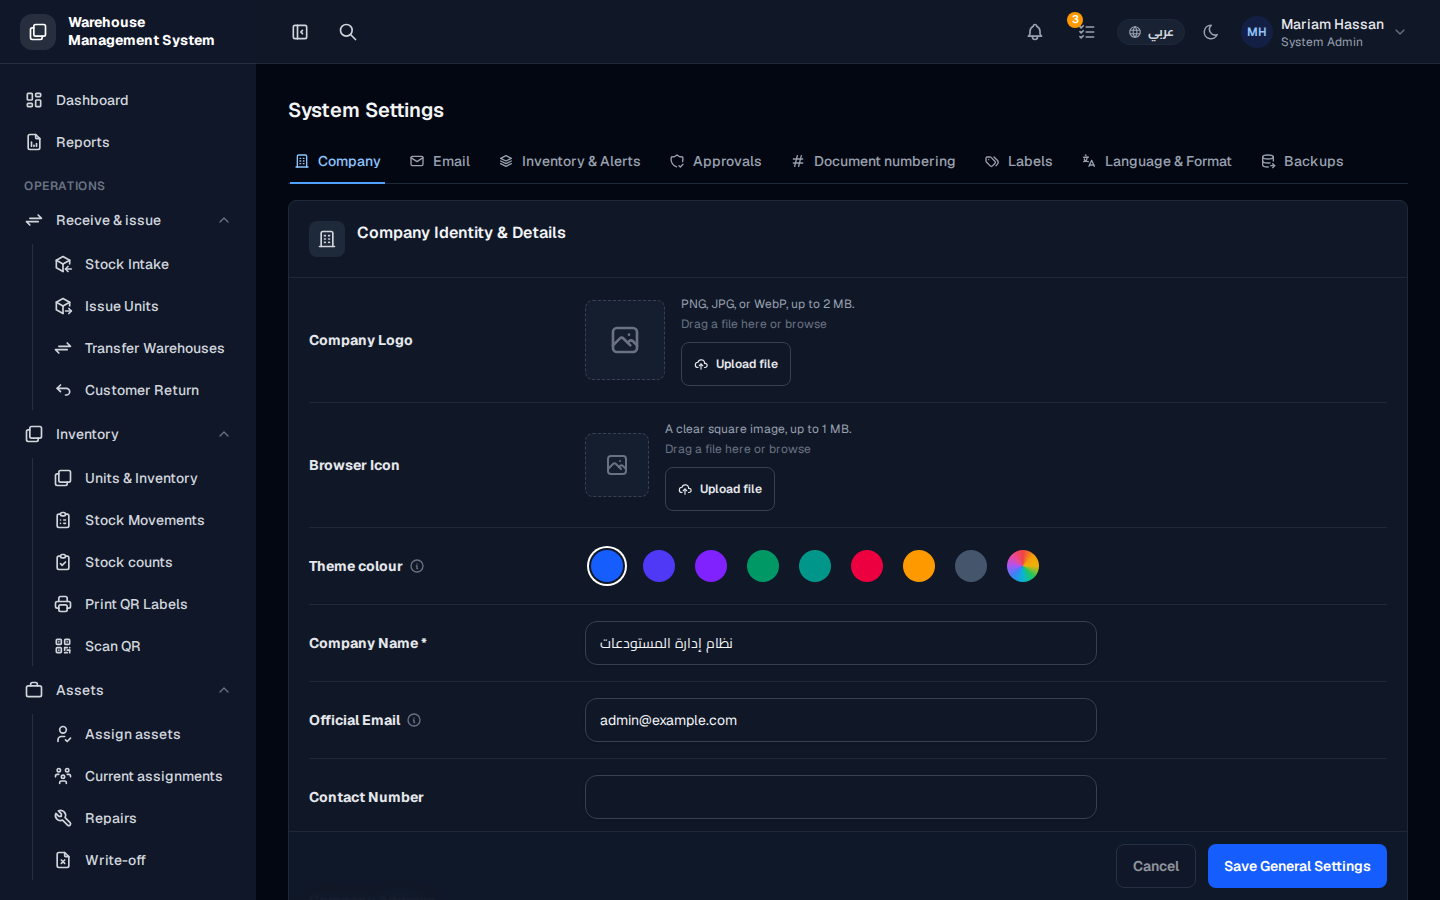Open the custom rainbow colour picker
The width and height of the screenshot is (1440, 900).
[1023, 566]
